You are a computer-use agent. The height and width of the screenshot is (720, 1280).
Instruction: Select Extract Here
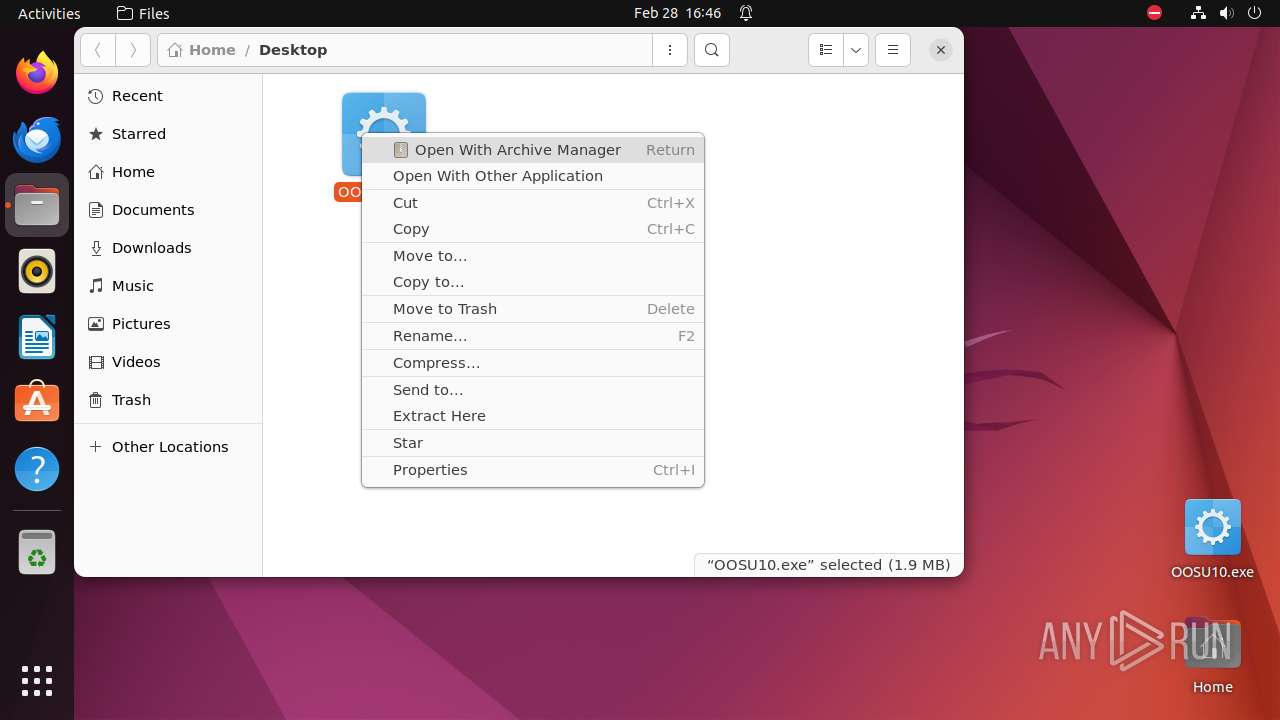click(533, 416)
